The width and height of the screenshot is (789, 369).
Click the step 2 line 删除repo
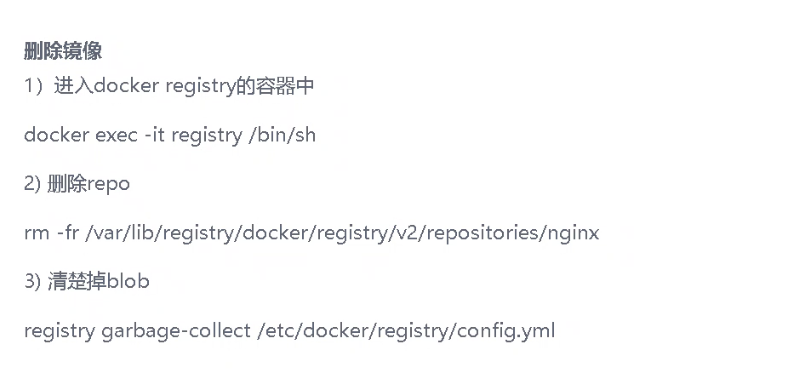coord(77,184)
